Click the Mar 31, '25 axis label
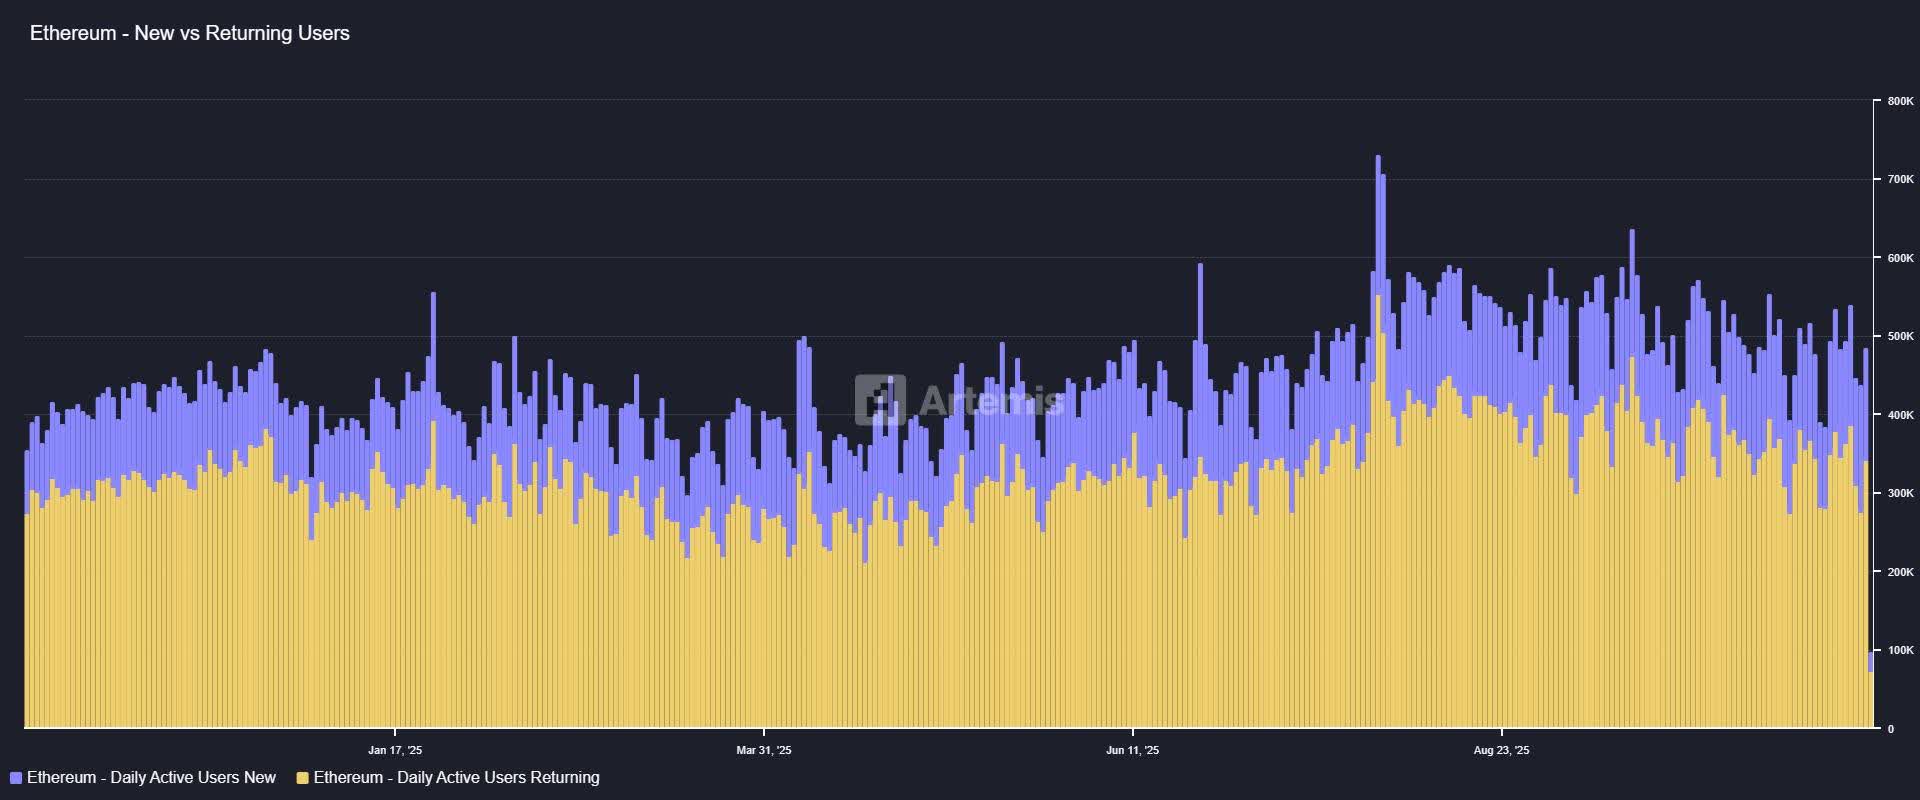The width and height of the screenshot is (1920, 800). 764,750
